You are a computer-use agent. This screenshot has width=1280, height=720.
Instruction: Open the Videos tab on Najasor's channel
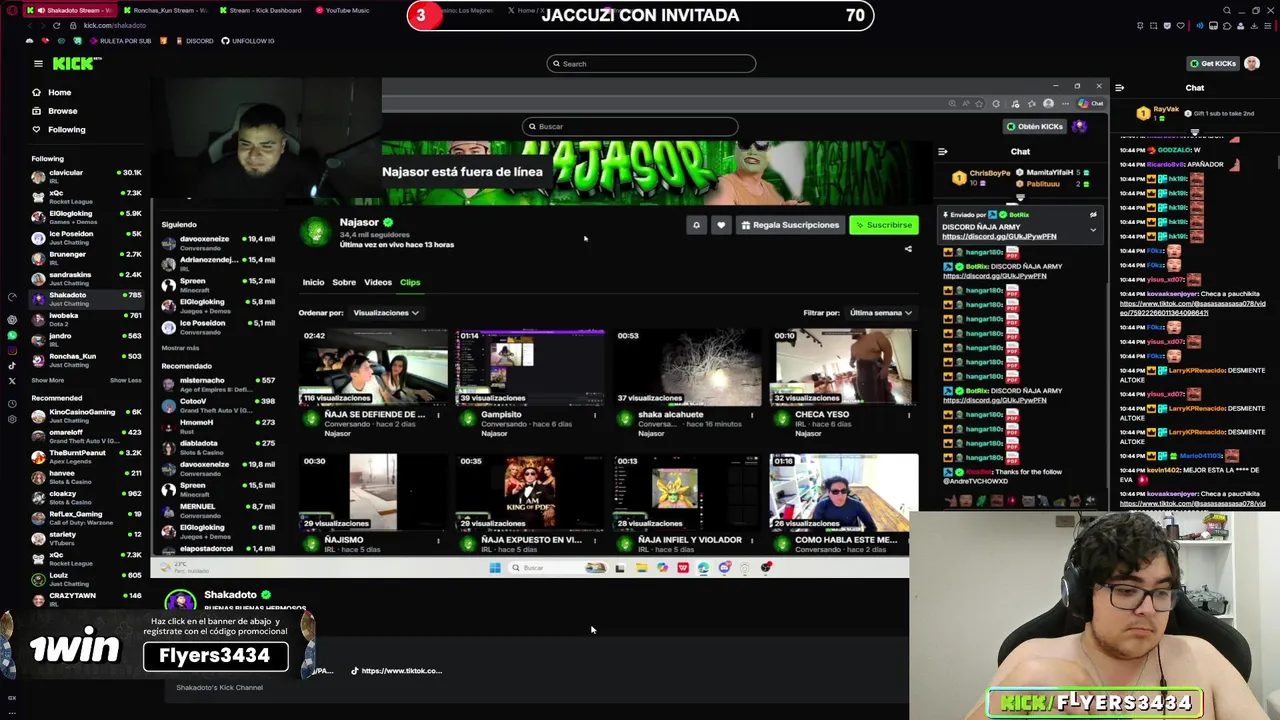[x=378, y=282]
